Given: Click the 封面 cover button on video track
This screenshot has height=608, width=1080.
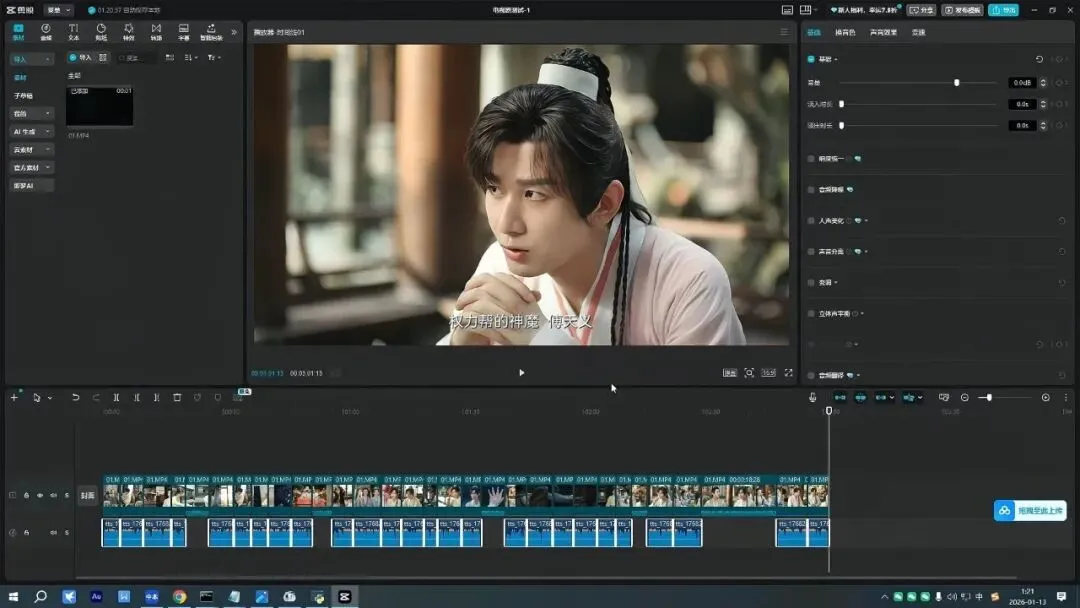Looking at the screenshot, I should click(x=87, y=495).
